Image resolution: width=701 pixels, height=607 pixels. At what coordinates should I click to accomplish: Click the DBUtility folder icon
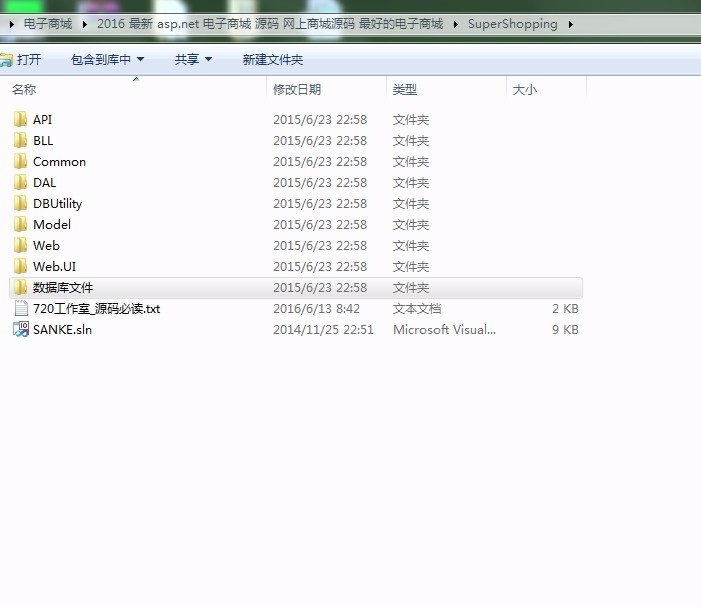coord(20,203)
